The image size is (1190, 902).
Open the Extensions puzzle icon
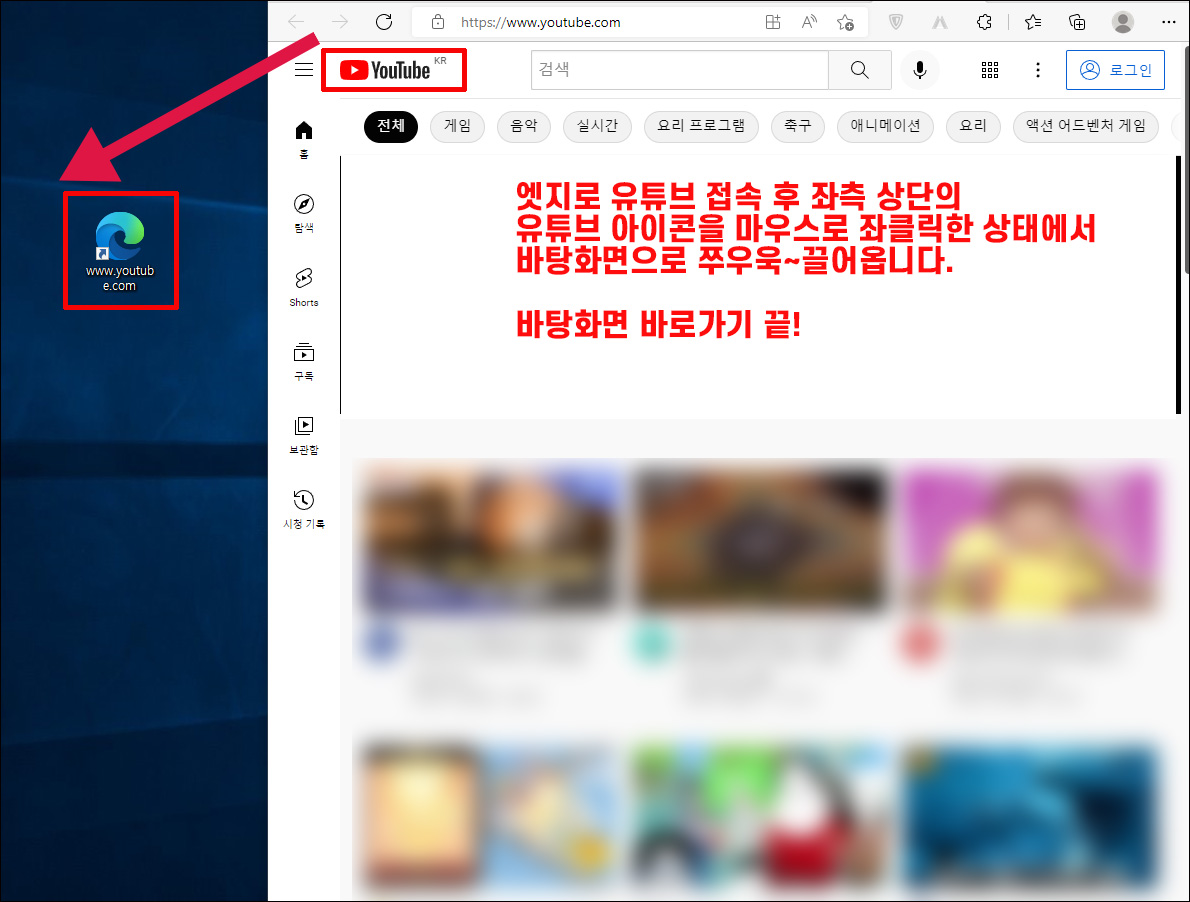point(984,22)
